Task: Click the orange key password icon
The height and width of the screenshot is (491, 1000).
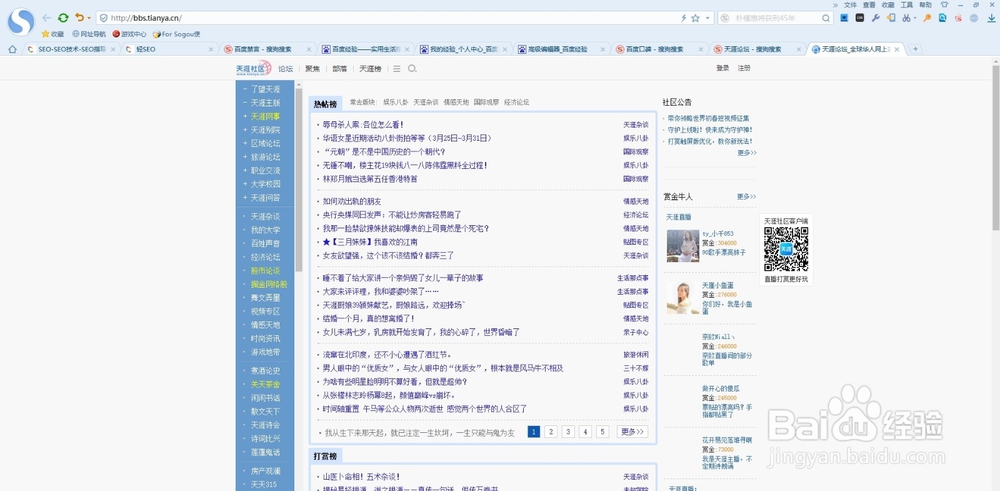Action: [x=927, y=18]
